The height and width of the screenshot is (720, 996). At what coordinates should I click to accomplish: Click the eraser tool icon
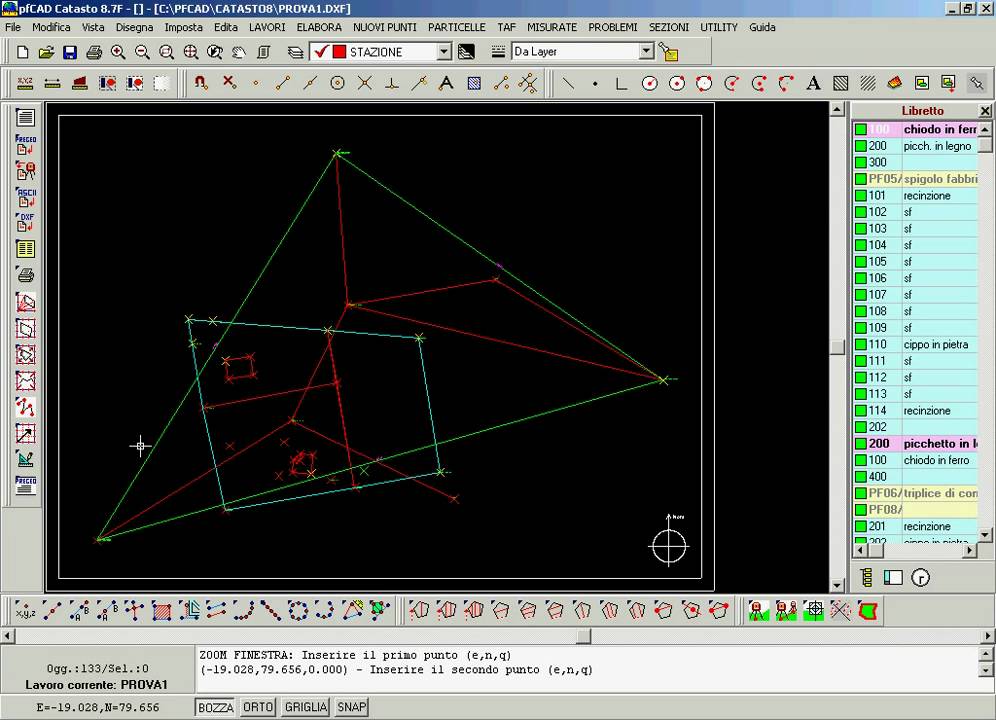coord(894,83)
